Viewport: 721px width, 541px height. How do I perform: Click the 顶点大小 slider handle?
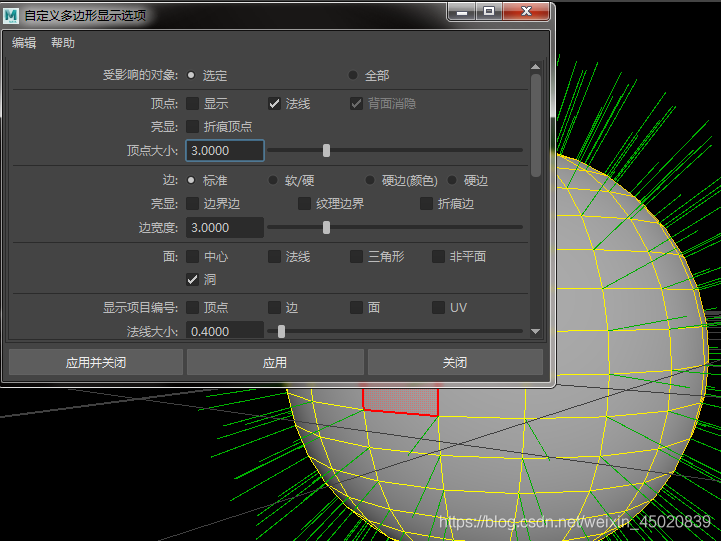point(326,150)
